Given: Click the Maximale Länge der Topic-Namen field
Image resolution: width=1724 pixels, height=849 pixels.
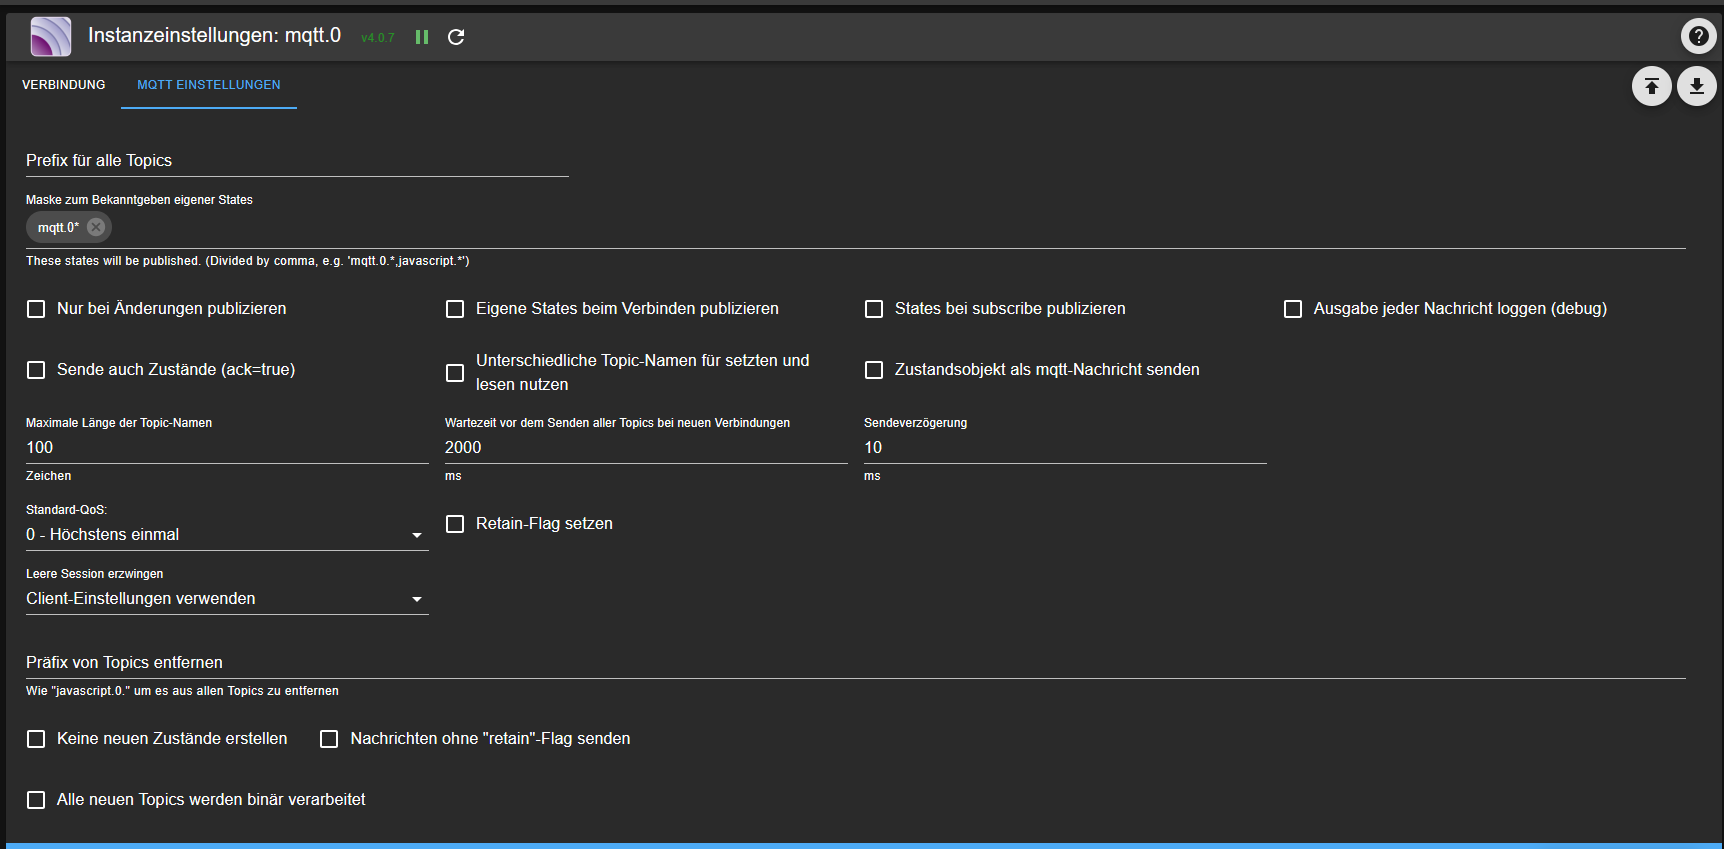Looking at the screenshot, I should [227, 448].
